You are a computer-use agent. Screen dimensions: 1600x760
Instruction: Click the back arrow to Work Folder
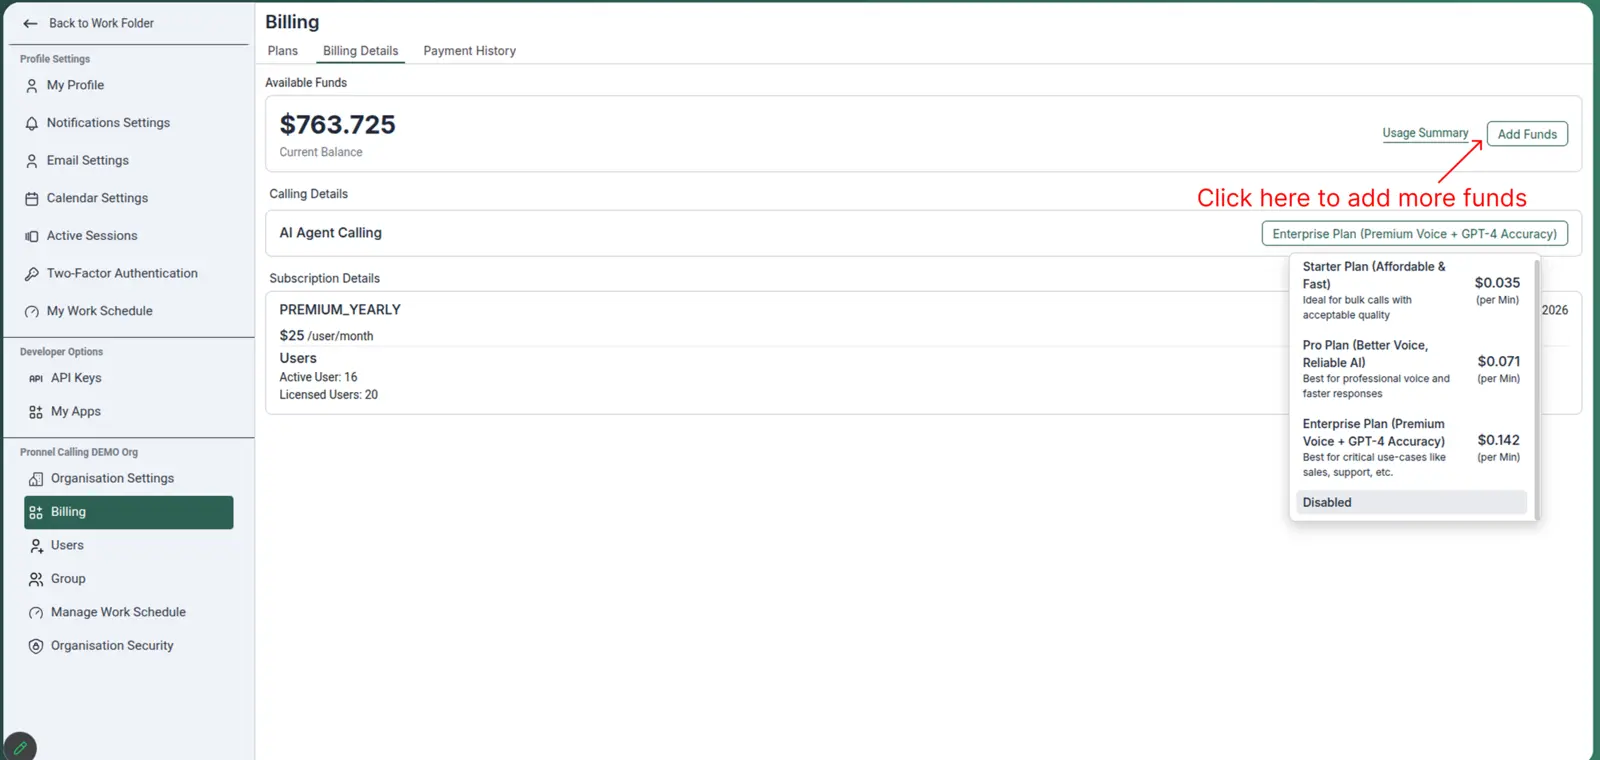(x=30, y=23)
